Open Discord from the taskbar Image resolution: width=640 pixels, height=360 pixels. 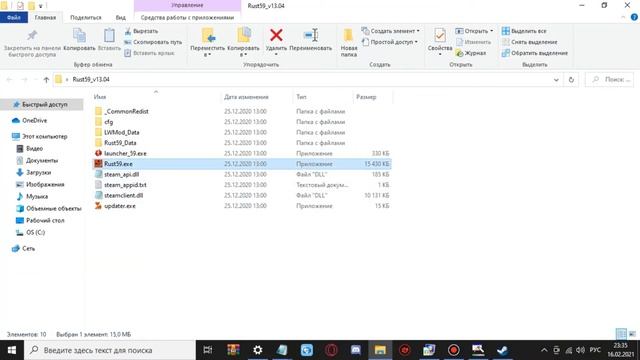356,350
